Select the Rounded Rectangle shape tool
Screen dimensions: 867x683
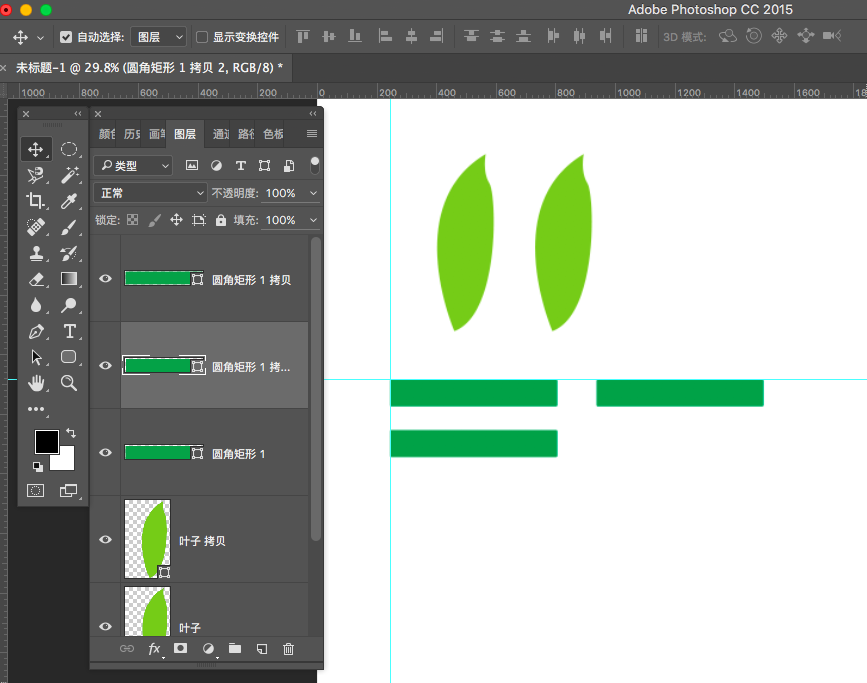point(69,357)
